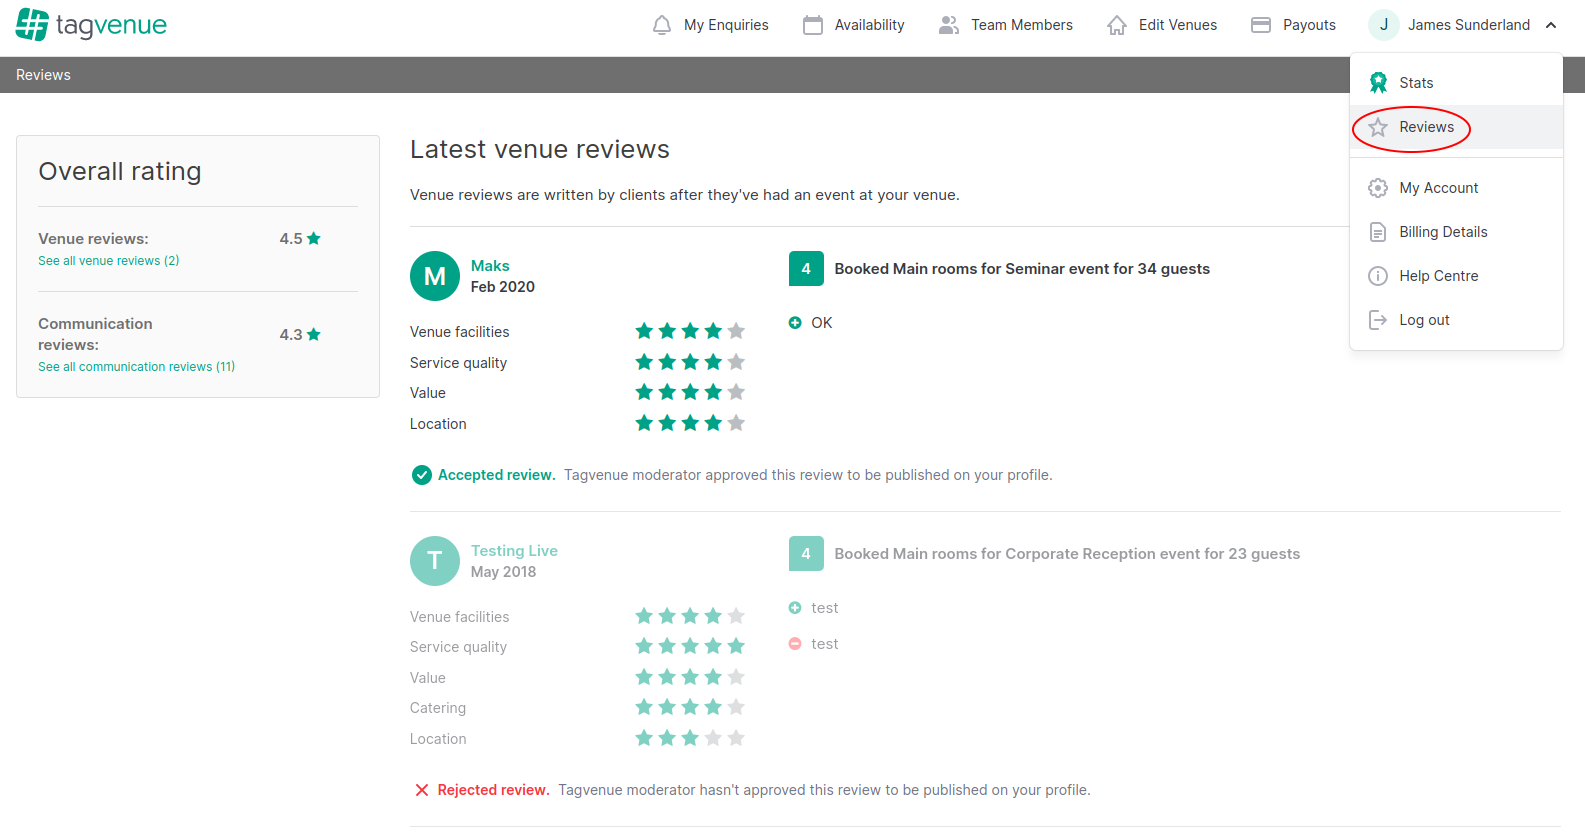Click the green M avatar for Maks

tap(435, 276)
